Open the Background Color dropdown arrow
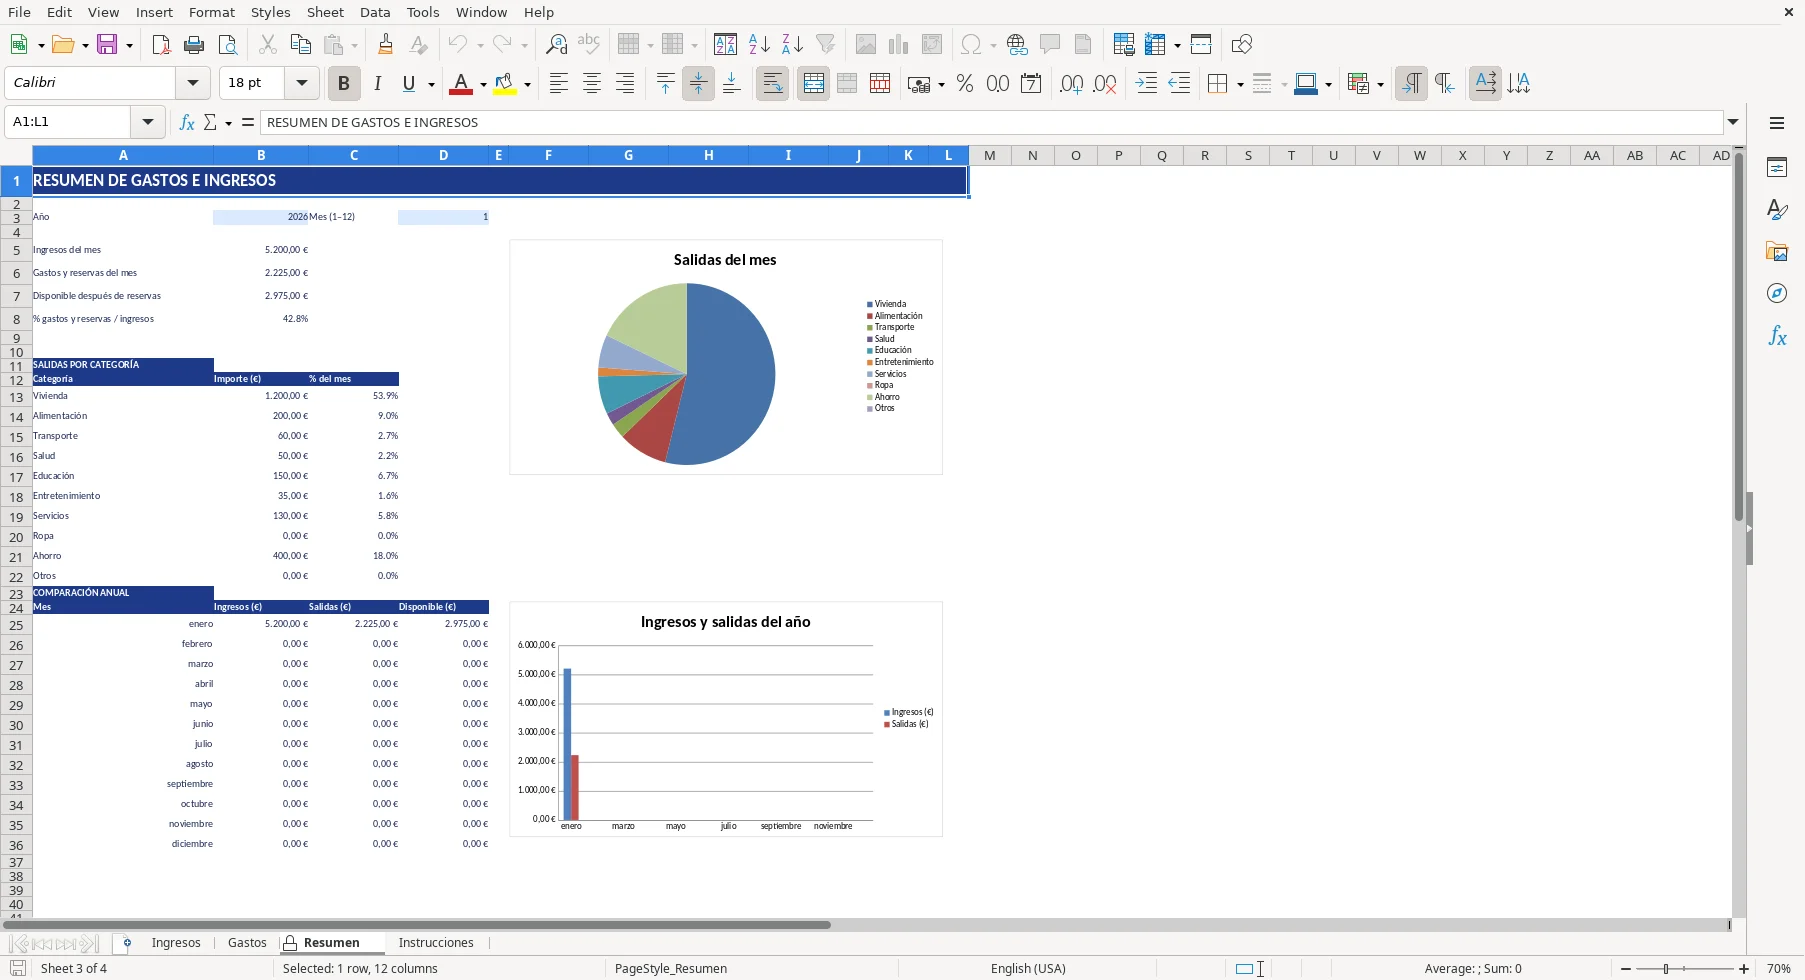The image size is (1805, 980). pos(527,85)
